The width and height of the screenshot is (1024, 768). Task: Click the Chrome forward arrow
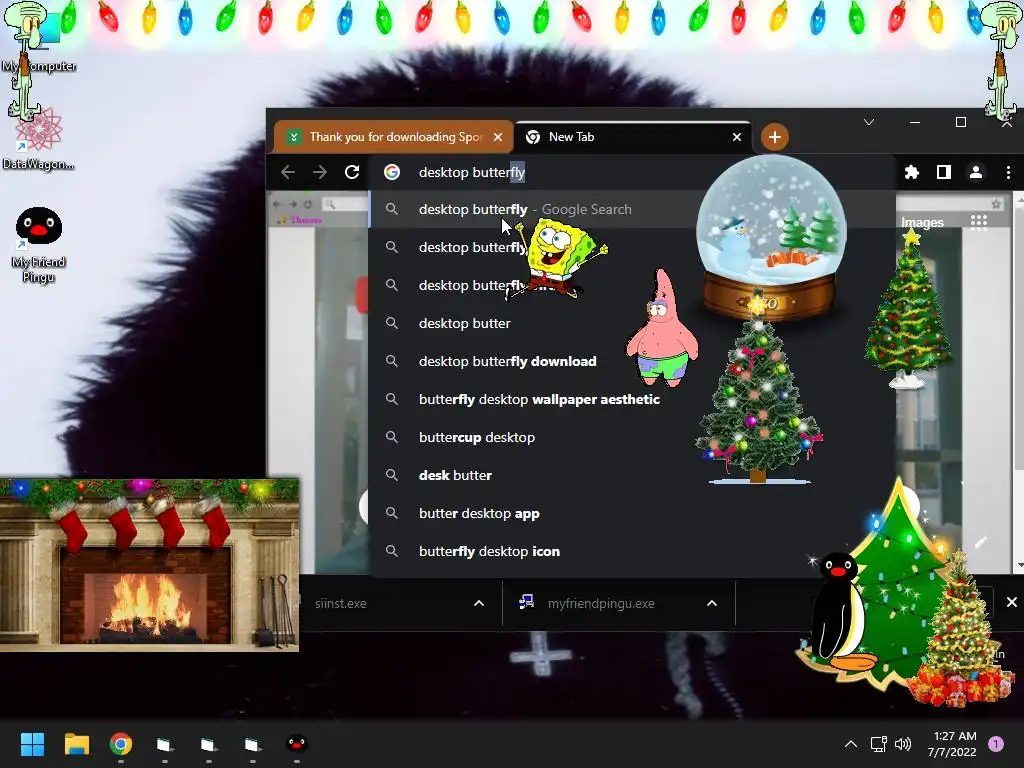319,172
